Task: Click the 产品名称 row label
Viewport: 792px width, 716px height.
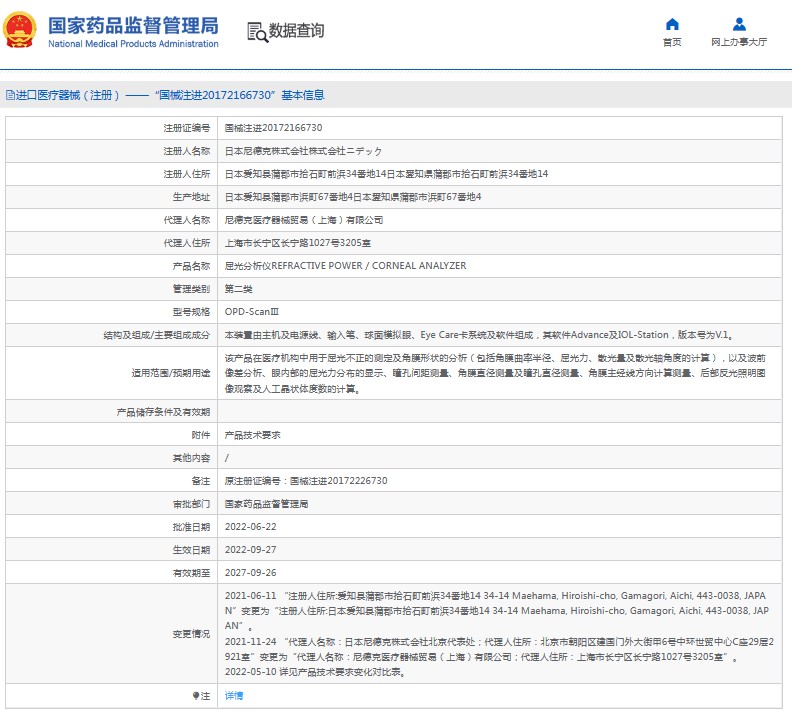Action: coord(191,266)
